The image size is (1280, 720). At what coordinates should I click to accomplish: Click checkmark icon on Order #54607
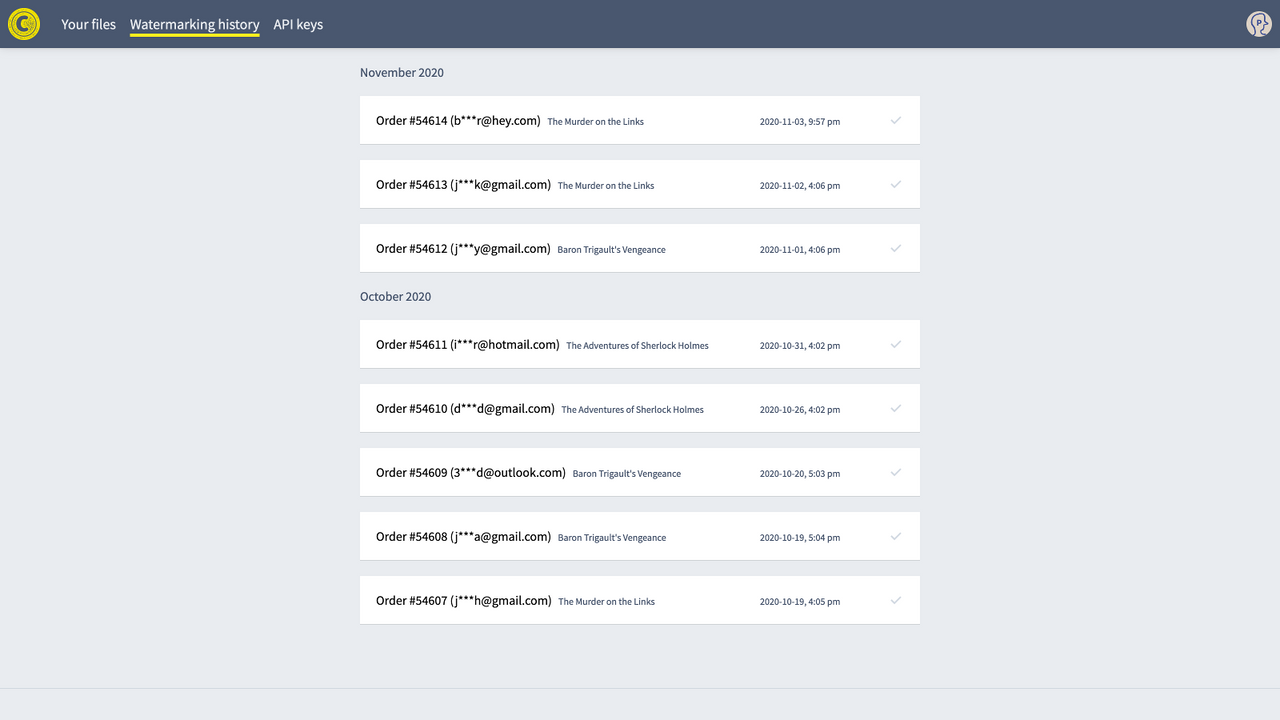(896, 599)
